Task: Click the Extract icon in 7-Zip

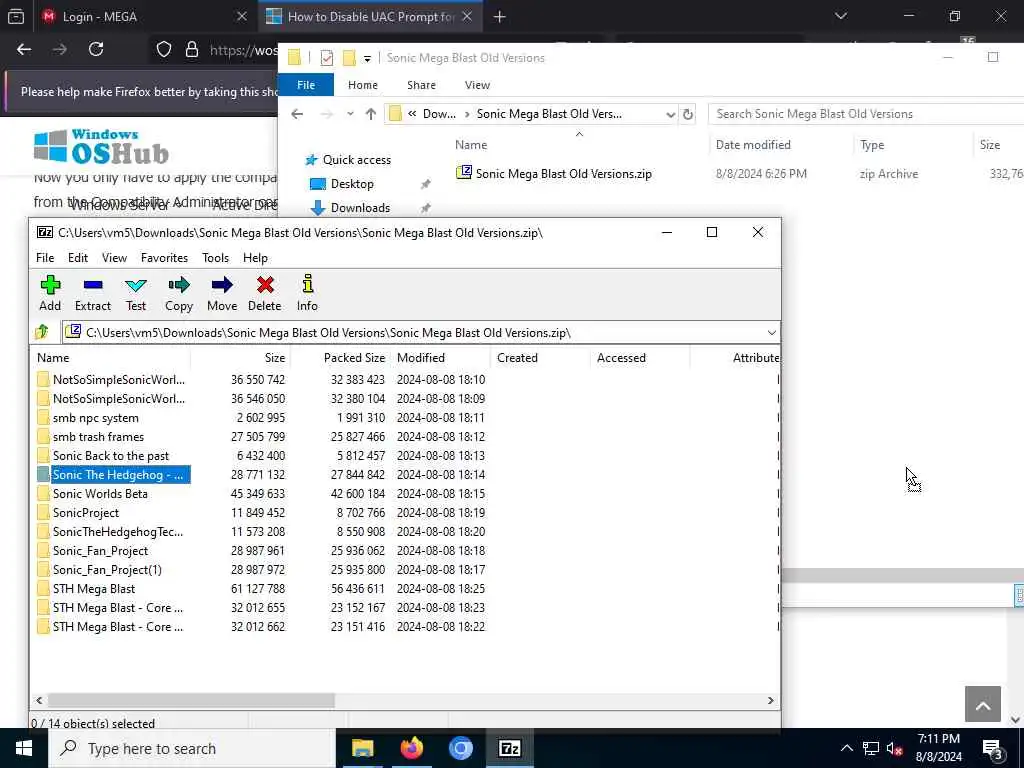Action: 93,293
